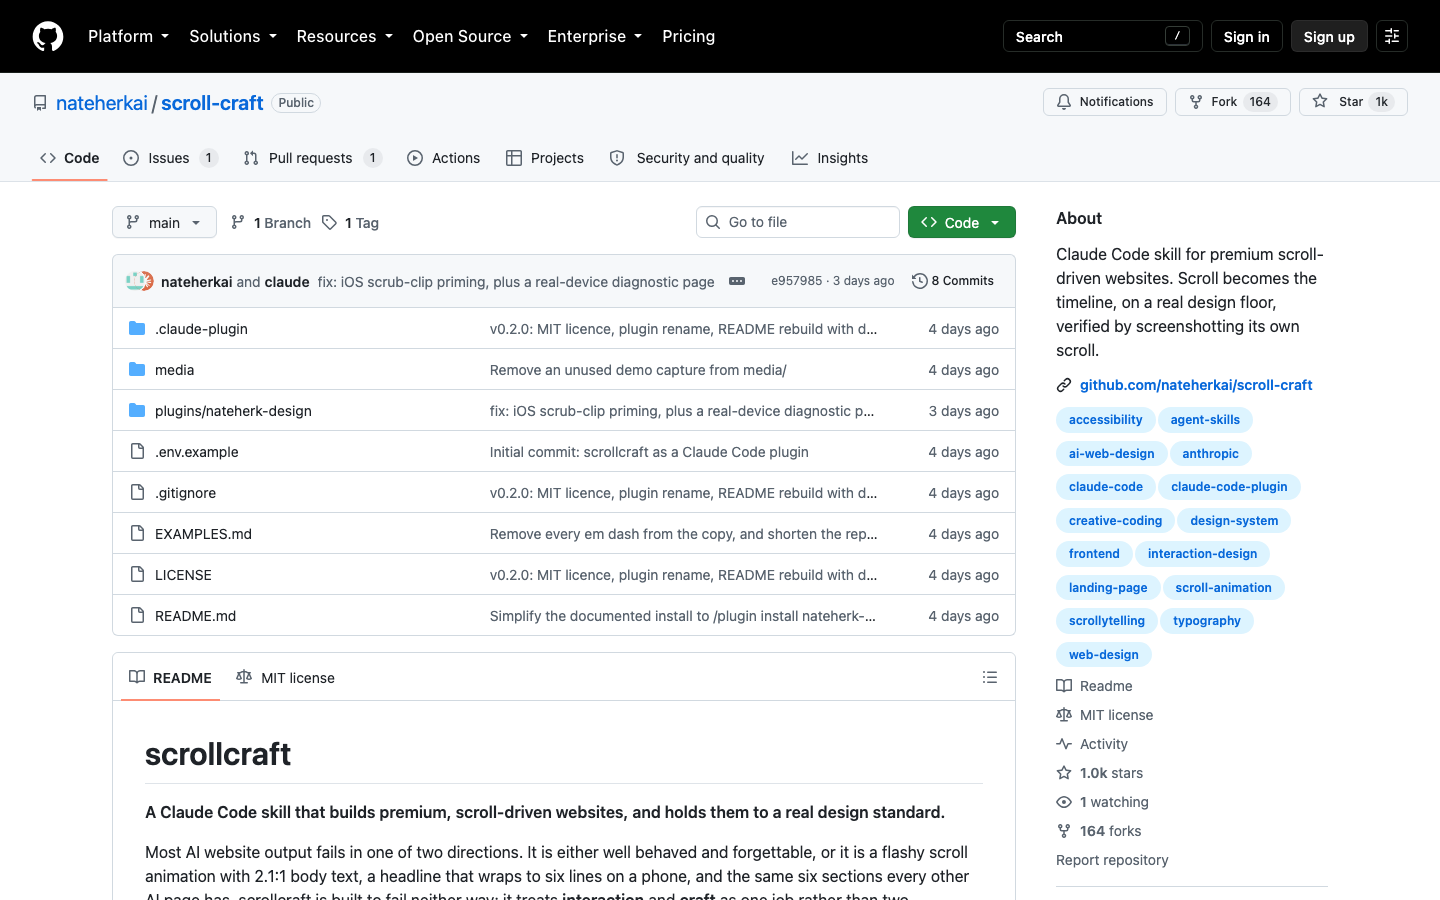This screenshot has height=900, width=1440.
Task: Open the appearance settings icon in header
Action: pos(1392,36)
